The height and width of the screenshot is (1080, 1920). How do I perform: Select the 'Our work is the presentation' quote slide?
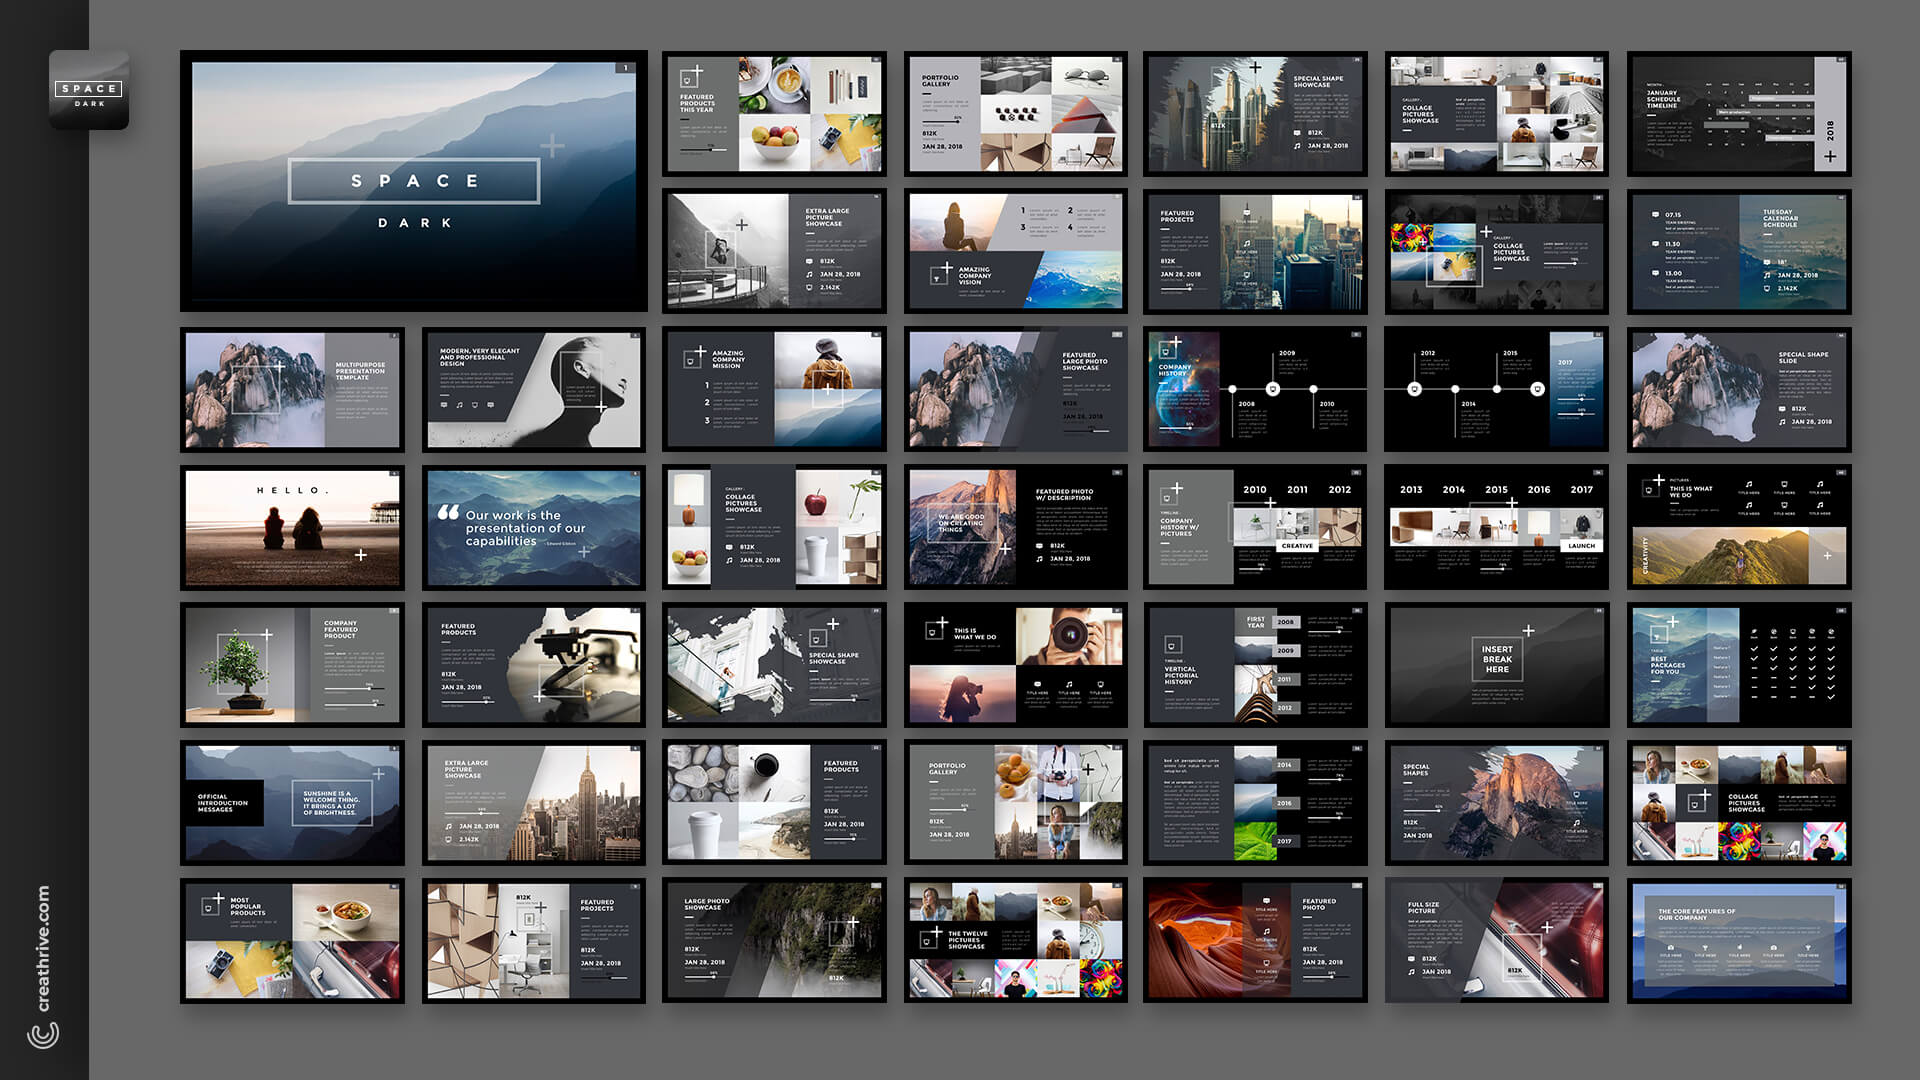(x=533, y=527)
